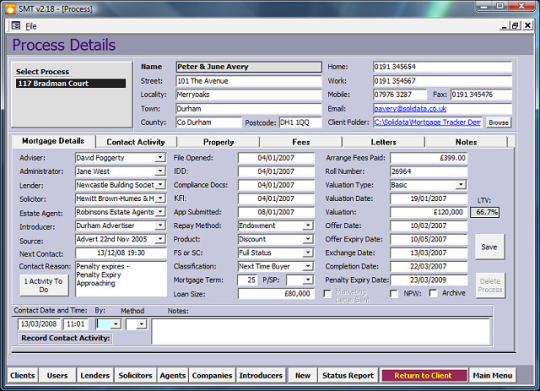Open the Source dropdown
The height and width of the screenshot is (391, 540).
160,239
